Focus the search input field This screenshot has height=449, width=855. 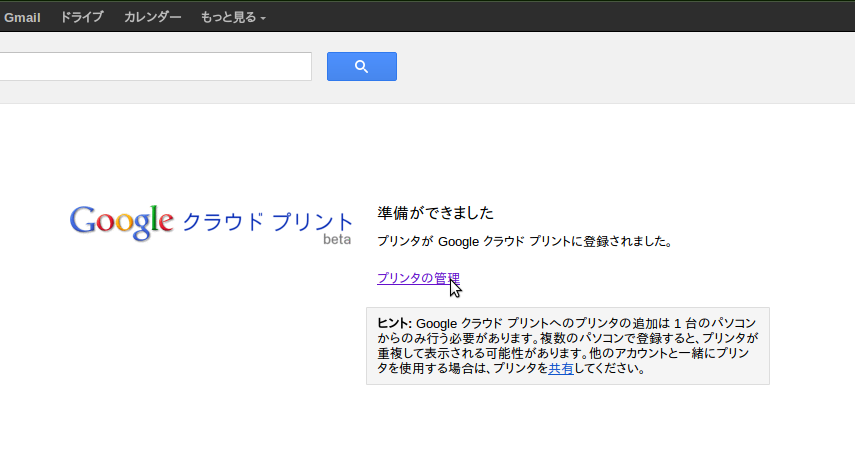click(x=155, y=67)
